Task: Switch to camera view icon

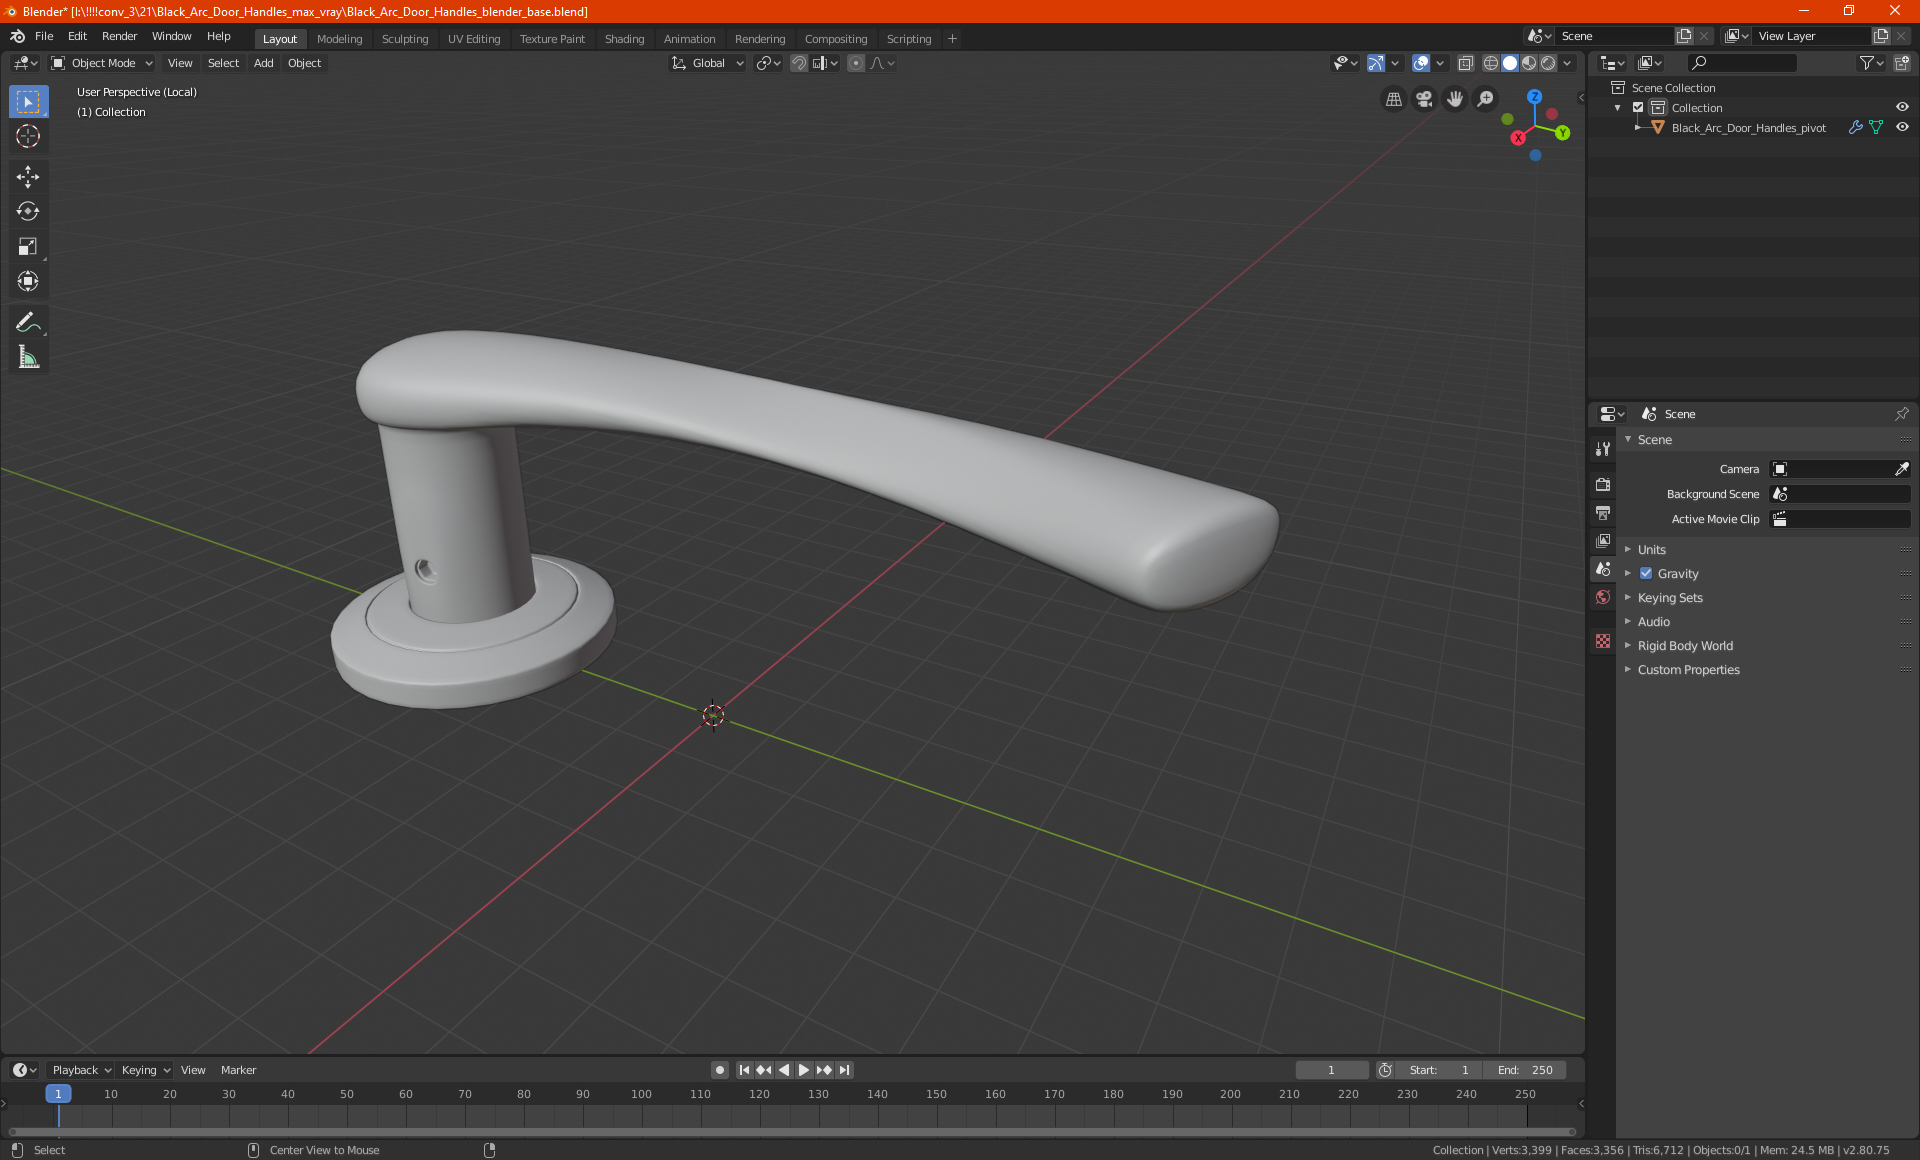Action: click(x=1424, y=99)
